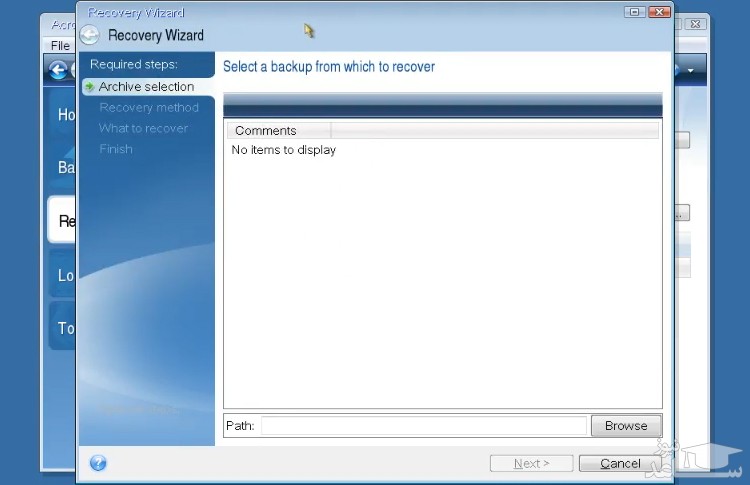The image size is (750, 485).
Task: Open the File menu in the background window
Action: click(x=60, y=45)
